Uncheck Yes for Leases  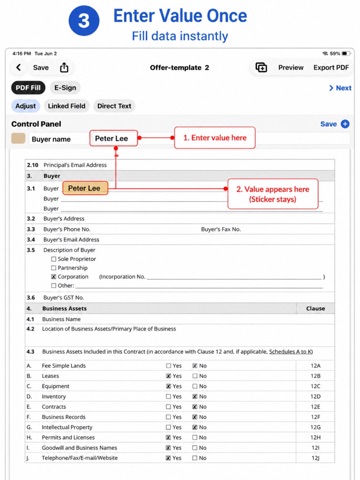tap(168, 376)
